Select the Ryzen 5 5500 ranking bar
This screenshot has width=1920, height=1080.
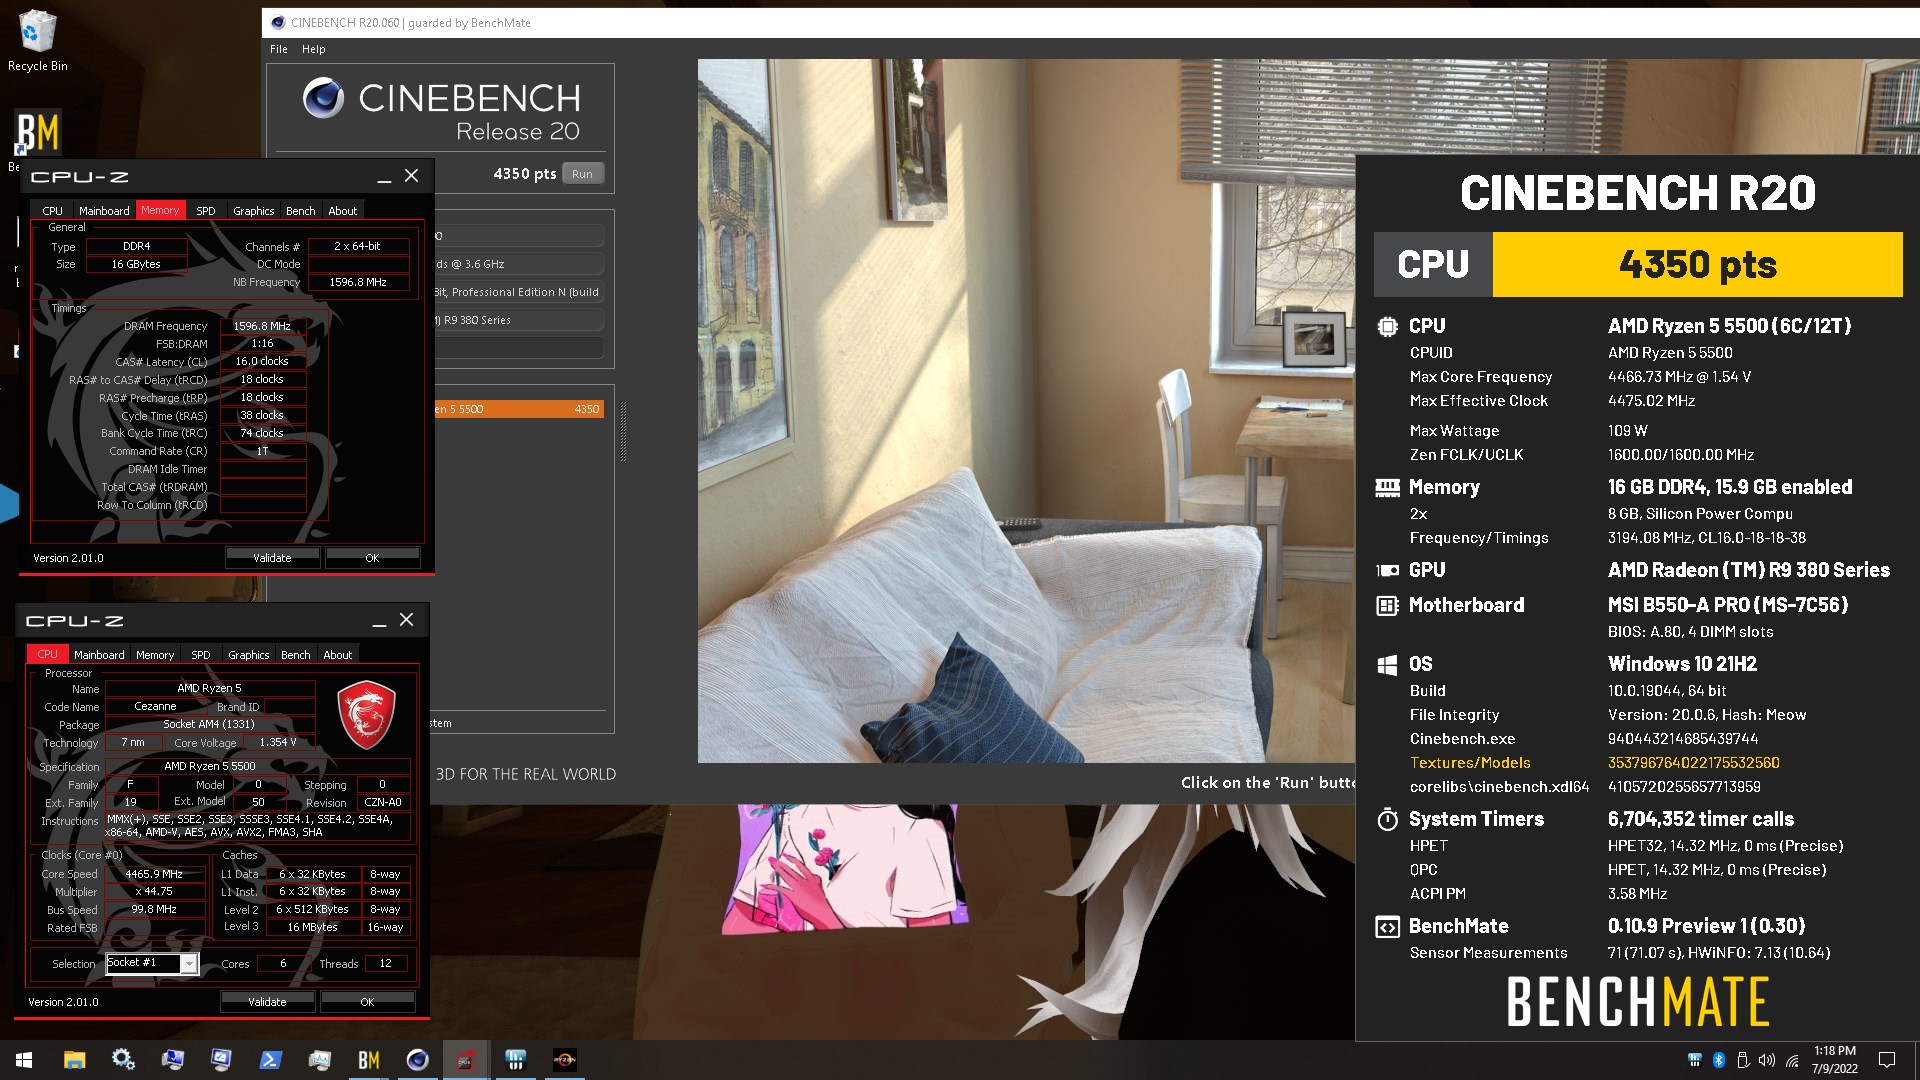(x=518, y=409)
